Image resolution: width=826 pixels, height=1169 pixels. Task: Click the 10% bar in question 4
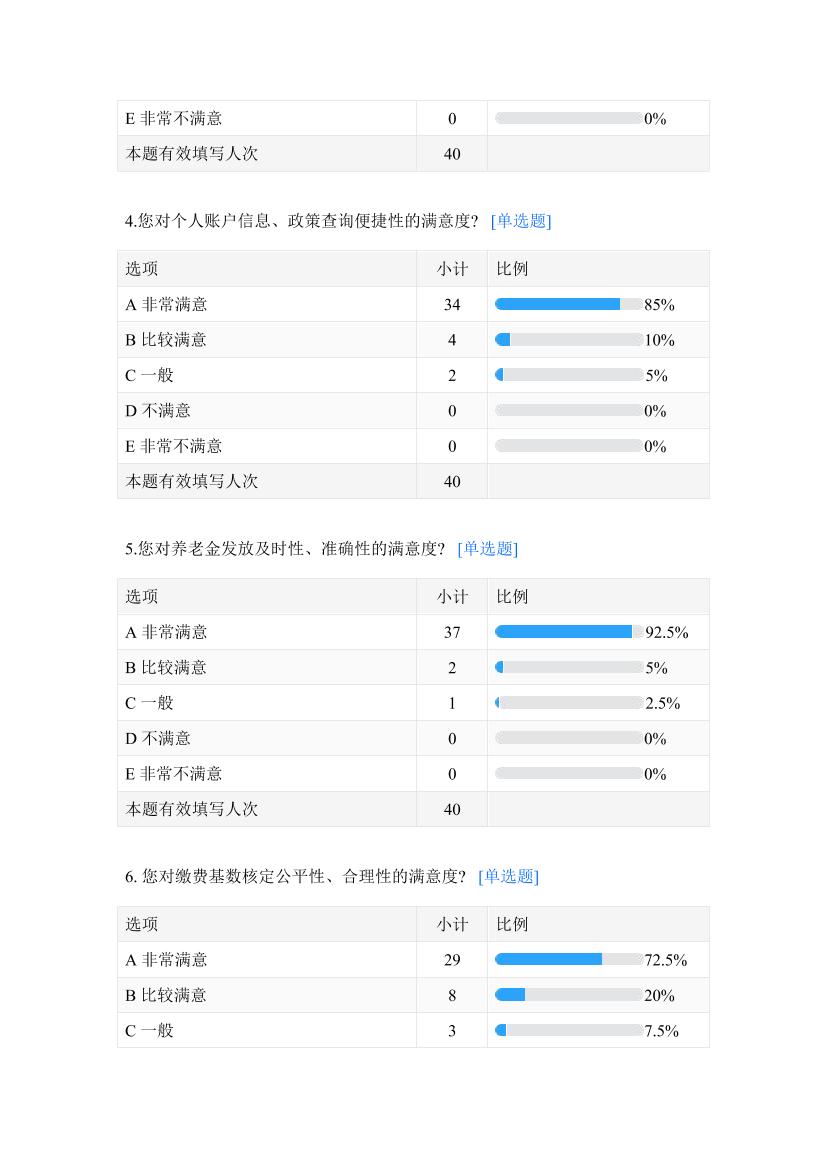coord(568,340)
